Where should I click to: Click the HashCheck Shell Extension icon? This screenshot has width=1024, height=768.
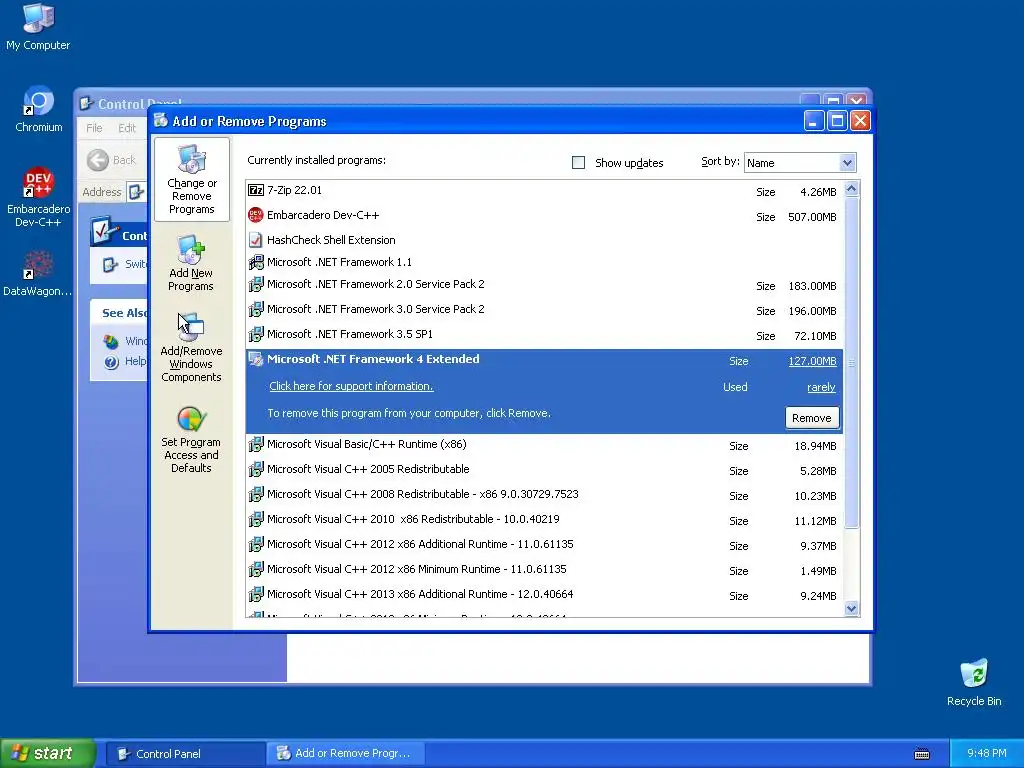click(x=256, y=240)
